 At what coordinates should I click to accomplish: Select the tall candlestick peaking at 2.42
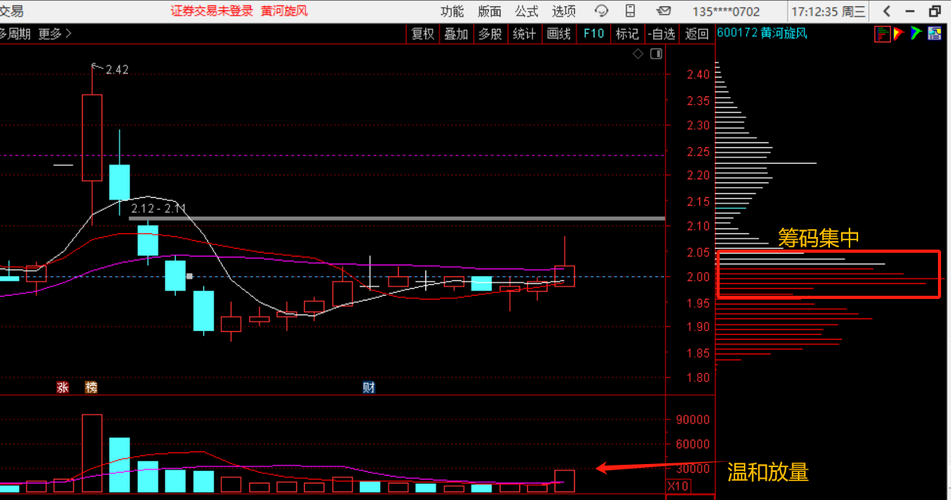(92, 137)
